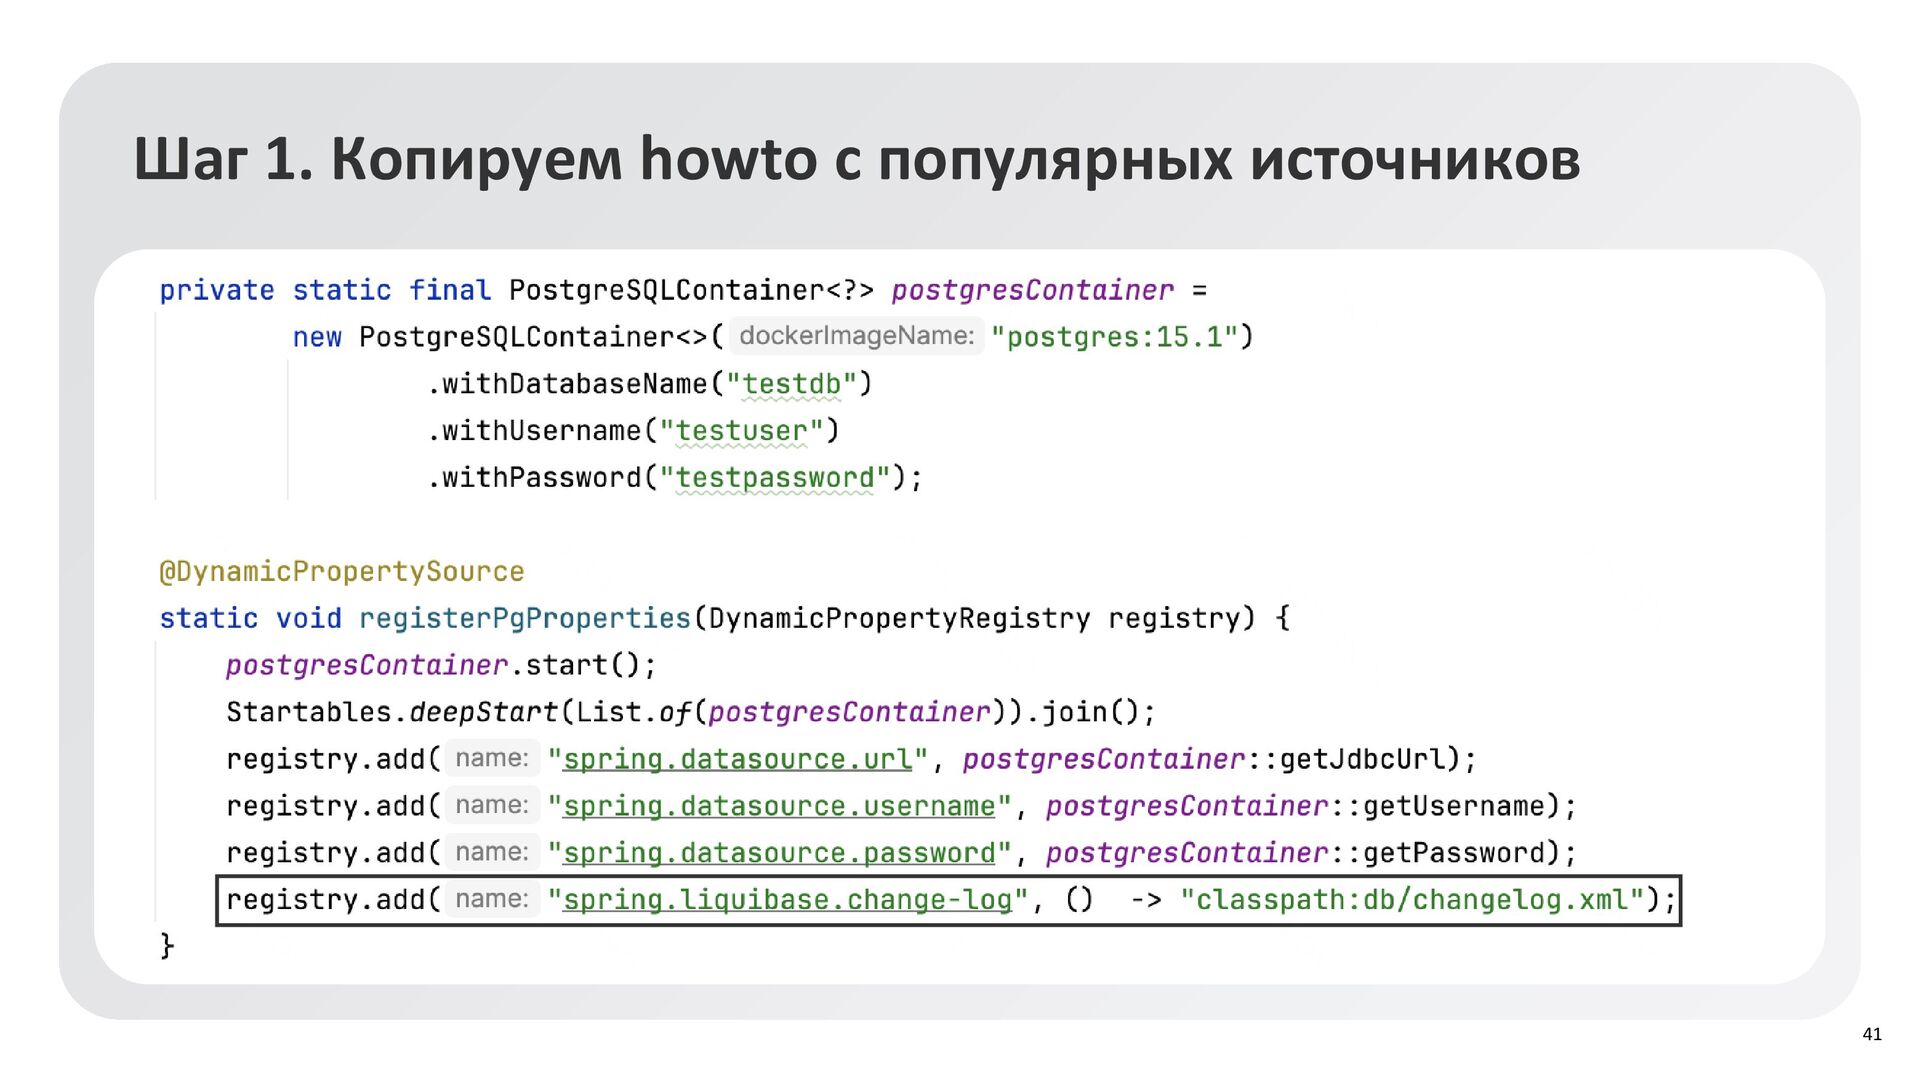Click the slide title heading text
The width and height of the screenshot is (1920, 1082).
(856, 159)
